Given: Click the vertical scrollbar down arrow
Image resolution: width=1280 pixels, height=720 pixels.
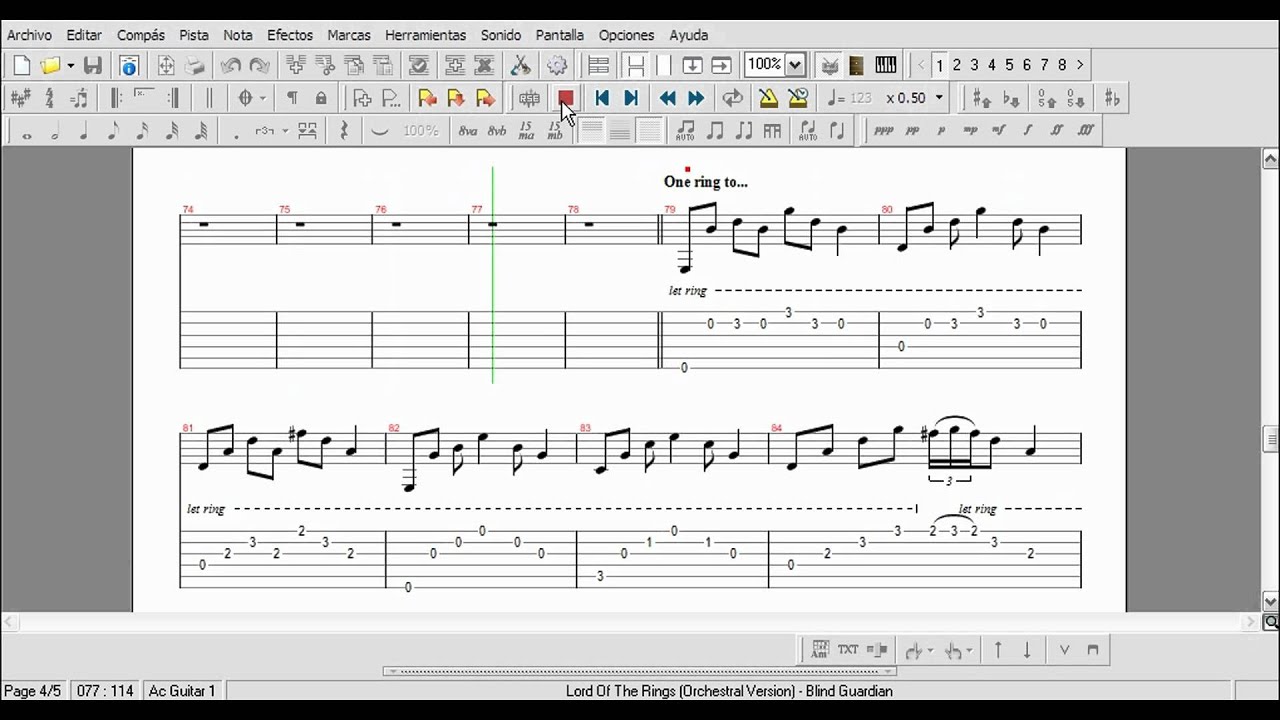Looking at the screenshot, I should coord(1270,602).
